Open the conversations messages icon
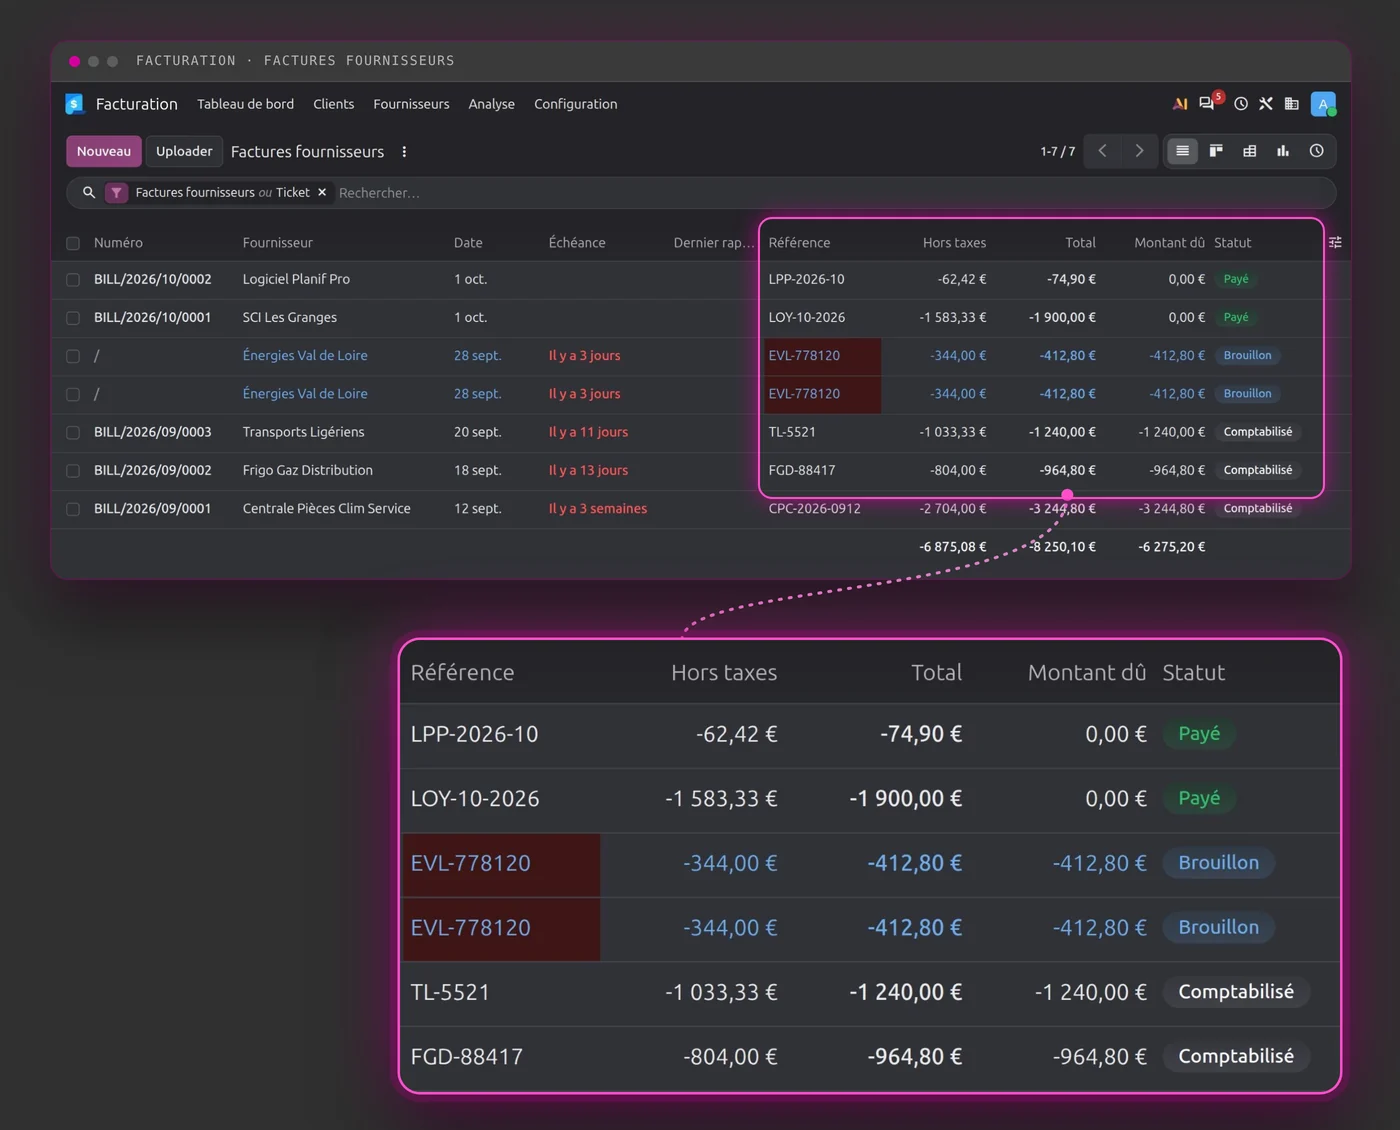This screenshot has width=1400, height=1130. coord(1208,104)
